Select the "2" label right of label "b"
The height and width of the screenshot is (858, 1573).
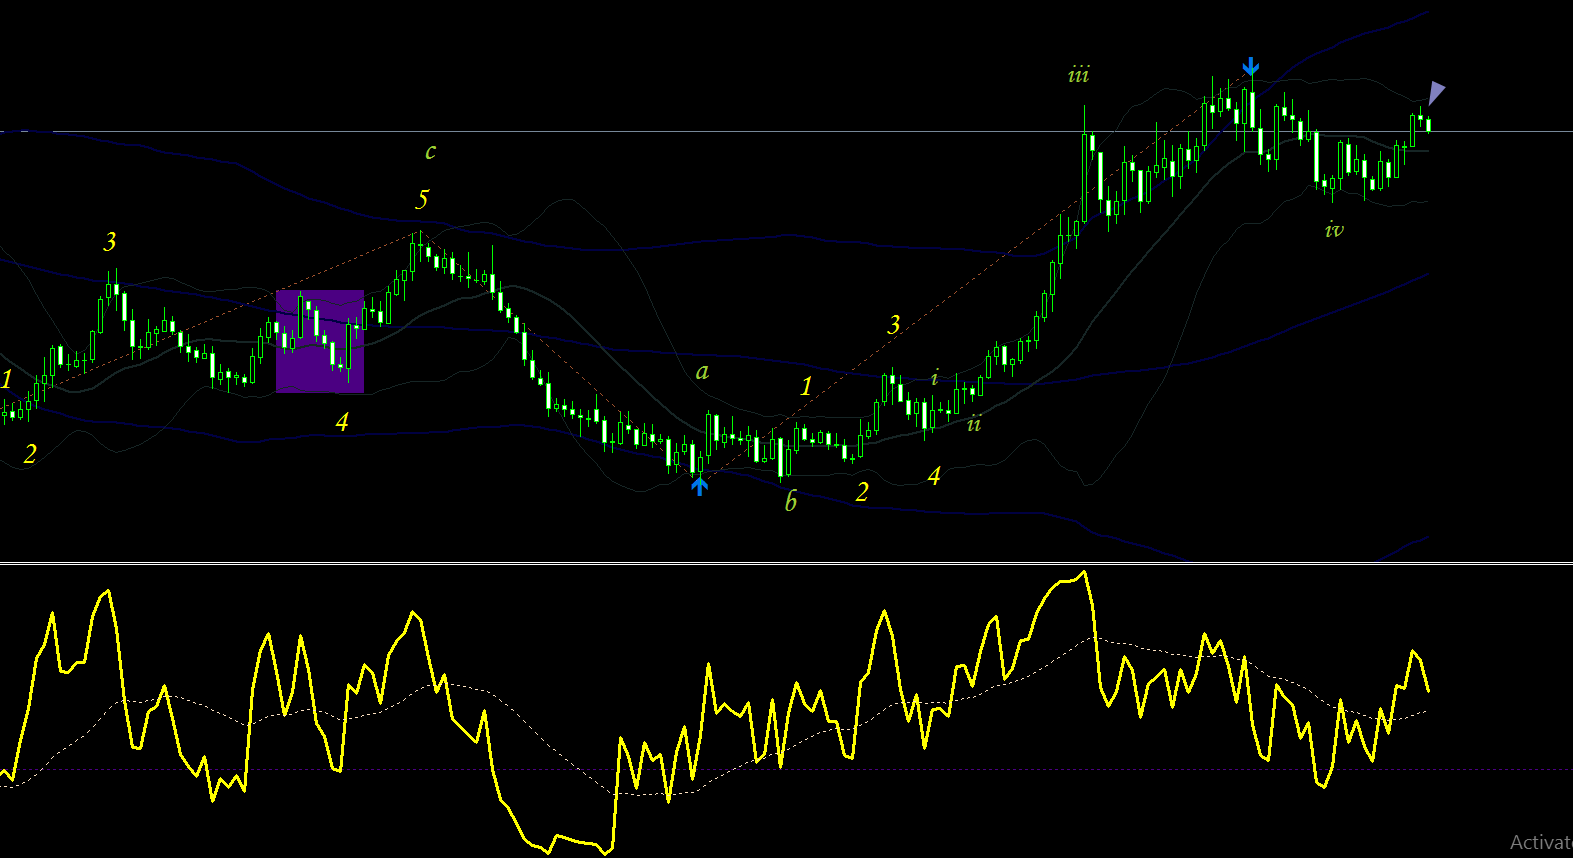pyautogui.click(x=862, y=491)
